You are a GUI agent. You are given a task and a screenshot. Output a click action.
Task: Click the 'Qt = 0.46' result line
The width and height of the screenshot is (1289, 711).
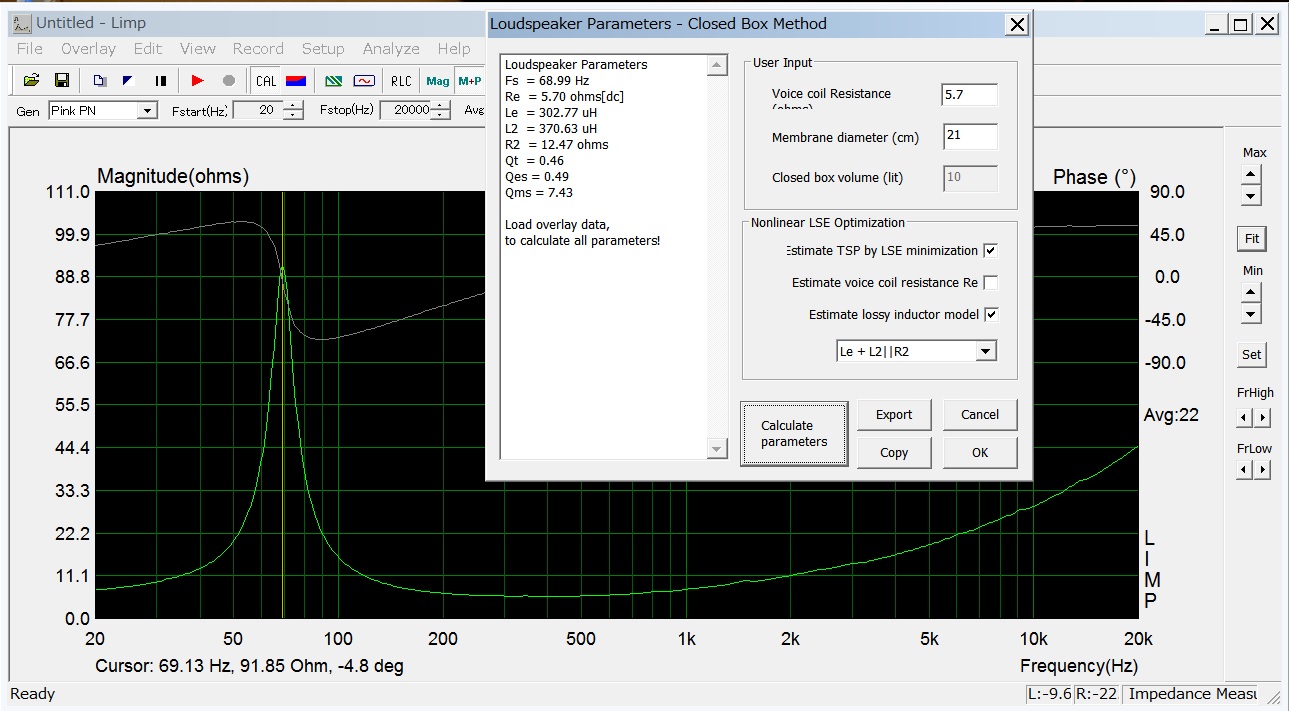535,161
